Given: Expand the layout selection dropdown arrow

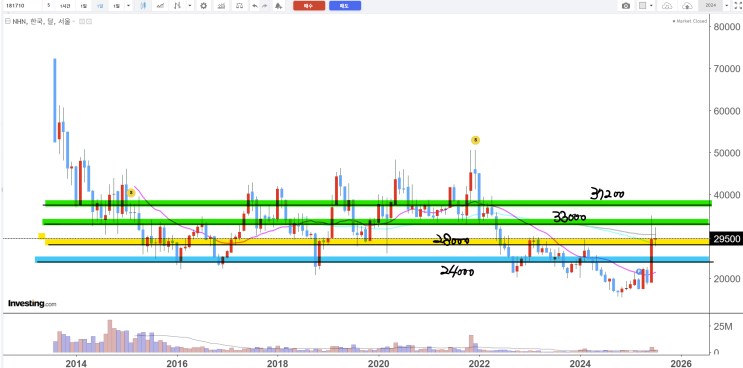Looking at the screenshot, I should (651, 6).
